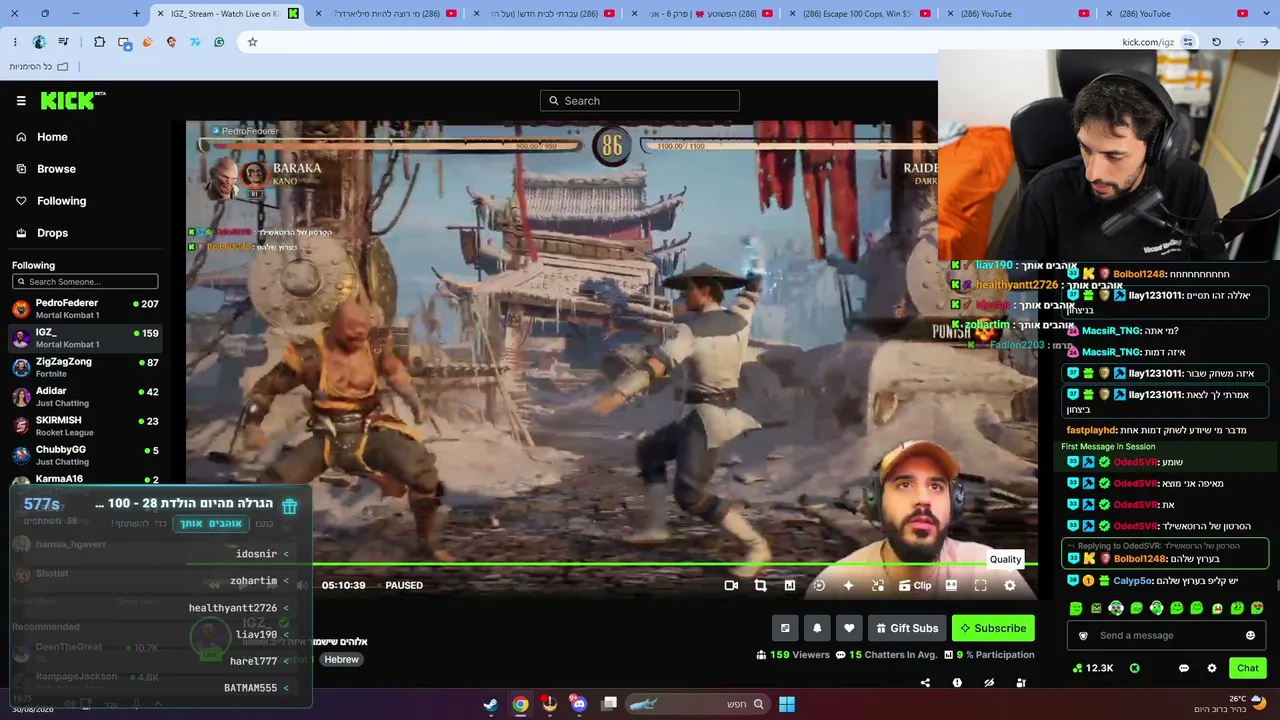
Task: Open the Task View taskbar icon
Action: click(x=609, y=704)
